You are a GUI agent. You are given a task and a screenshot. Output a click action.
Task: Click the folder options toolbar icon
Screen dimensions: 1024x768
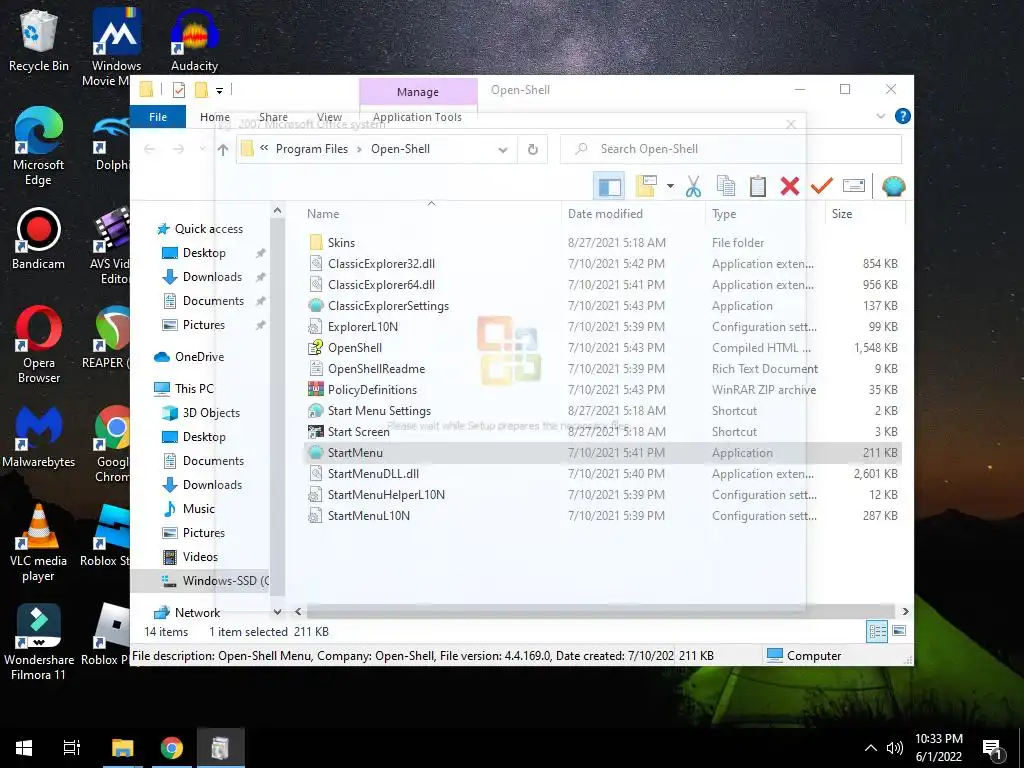(x=647, y=186)
